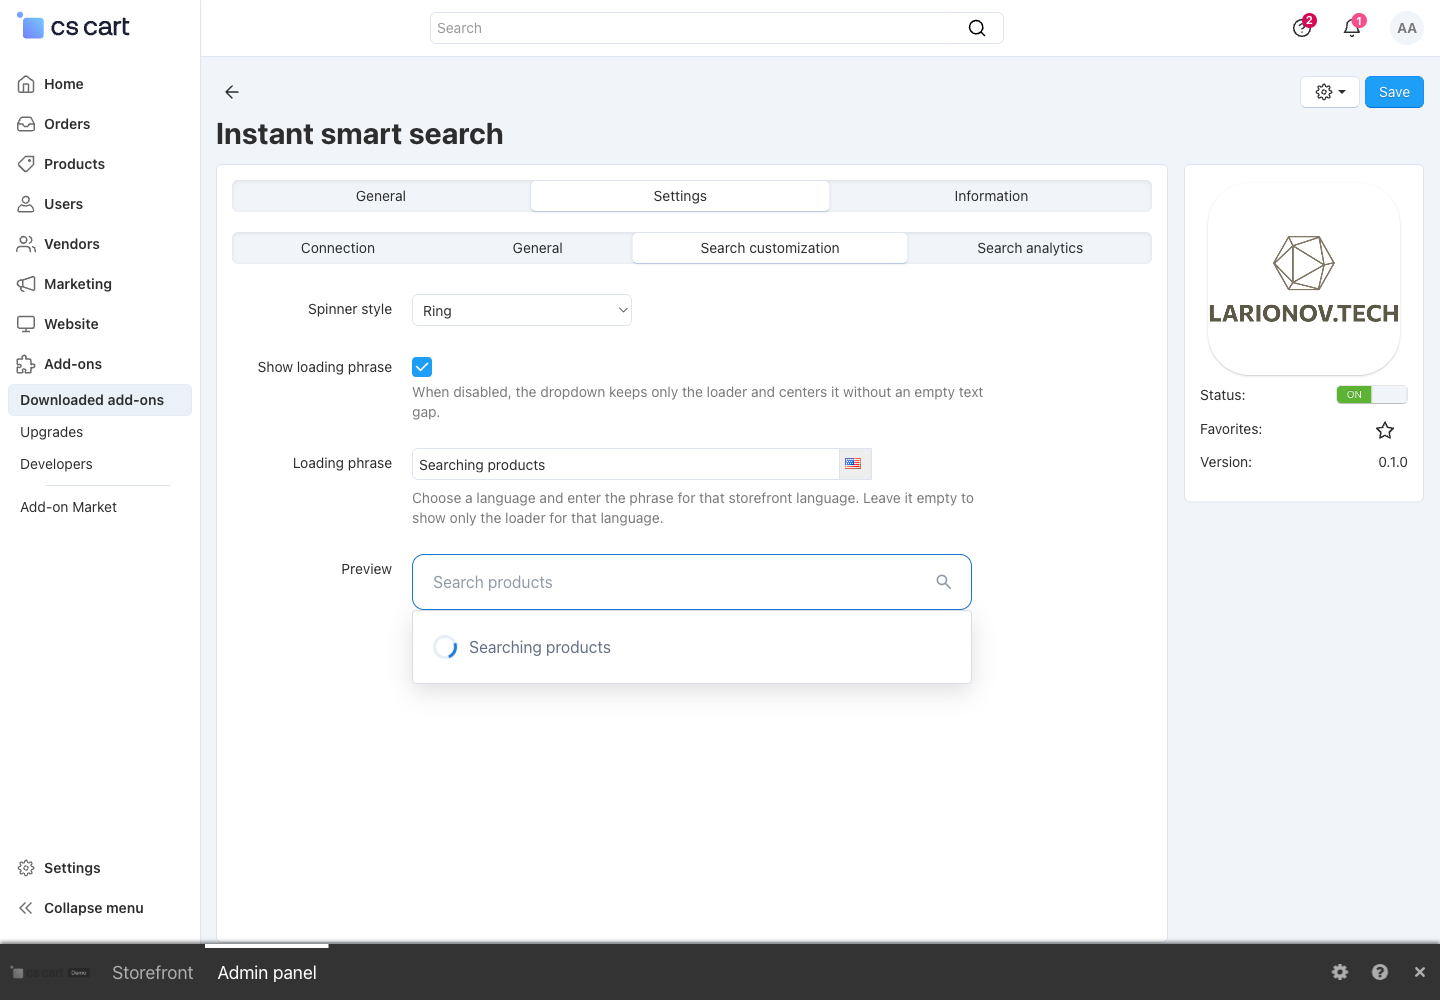Click the LARIONOV.TECH add-on logo
Image resolution: width=1440 pixels, height=1000 pixels.
1304,279
